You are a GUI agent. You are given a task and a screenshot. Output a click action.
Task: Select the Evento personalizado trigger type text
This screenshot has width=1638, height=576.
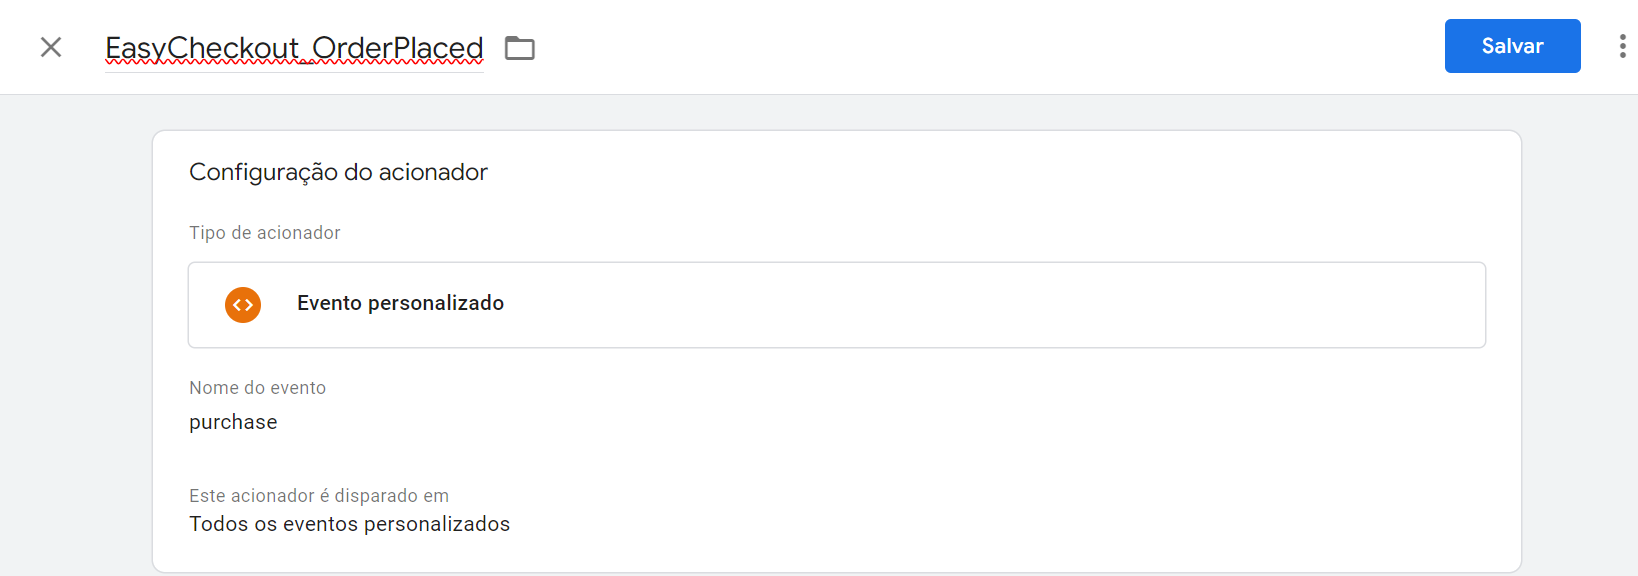pyautogui.click(x=400, y=303)
